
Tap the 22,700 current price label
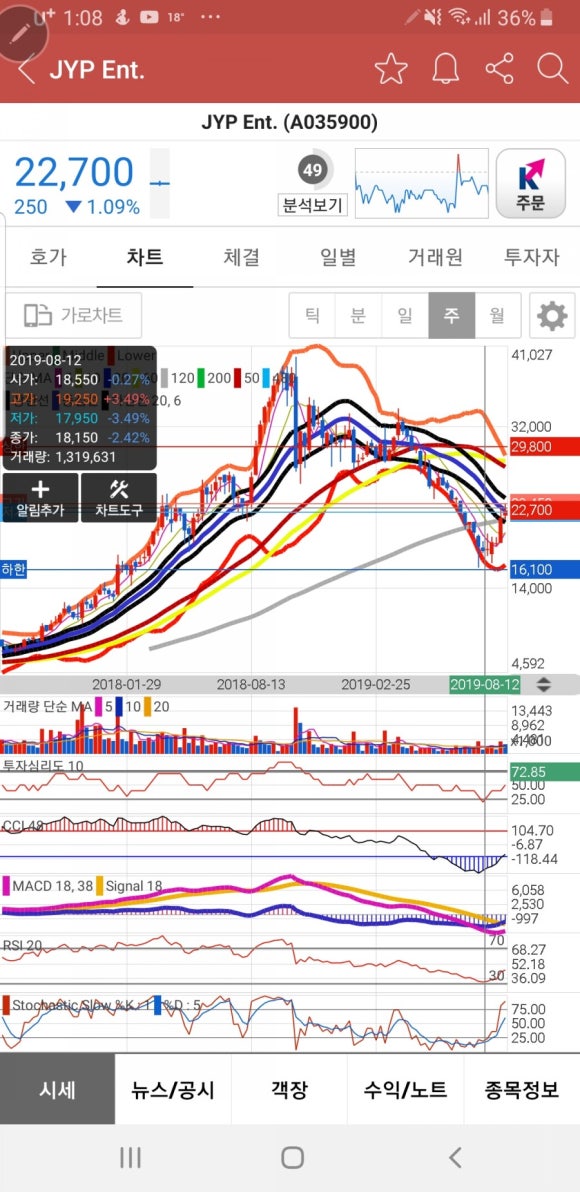coord(544,509)
